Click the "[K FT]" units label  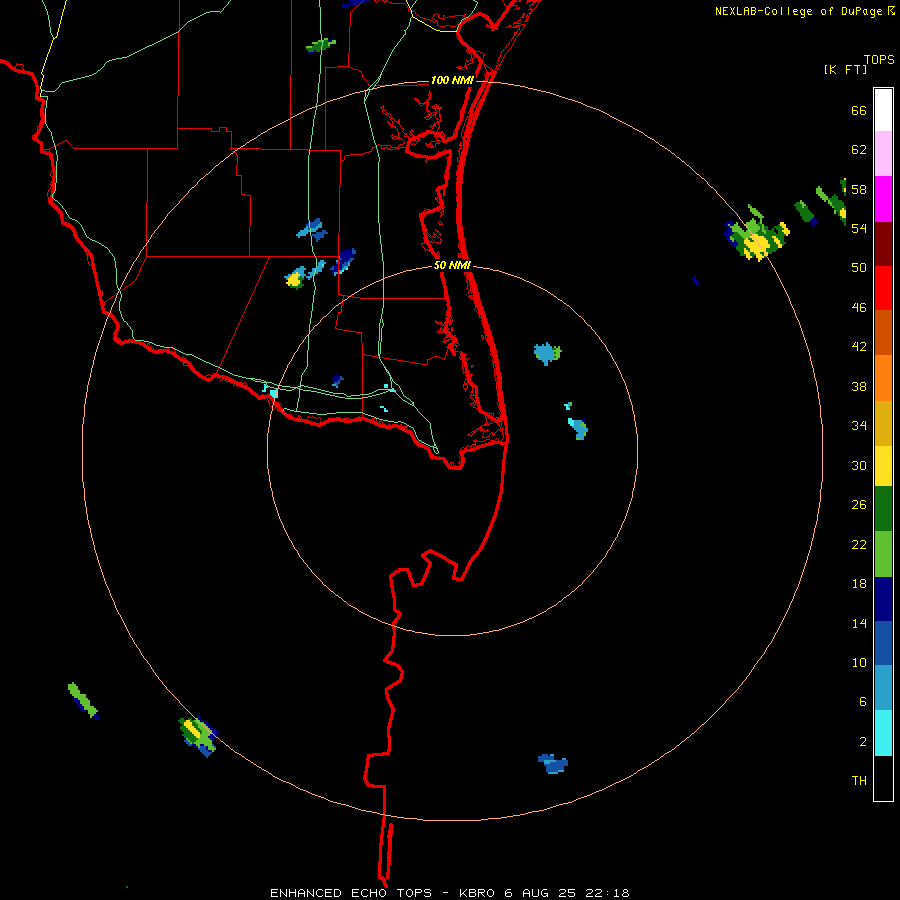coord(845,69)
